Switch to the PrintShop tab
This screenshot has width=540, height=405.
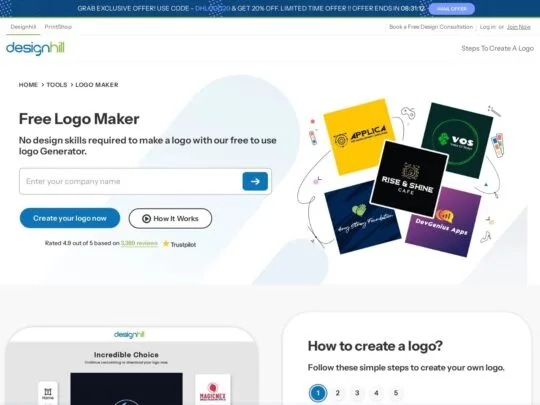pos(58,27)
